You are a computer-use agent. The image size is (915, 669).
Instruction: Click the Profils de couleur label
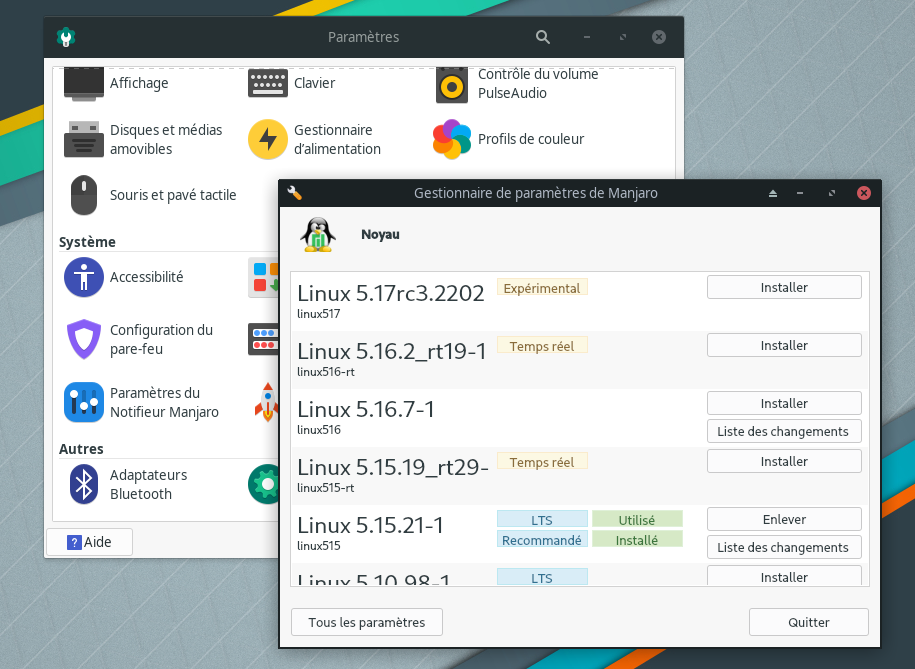tap(531, 139)
